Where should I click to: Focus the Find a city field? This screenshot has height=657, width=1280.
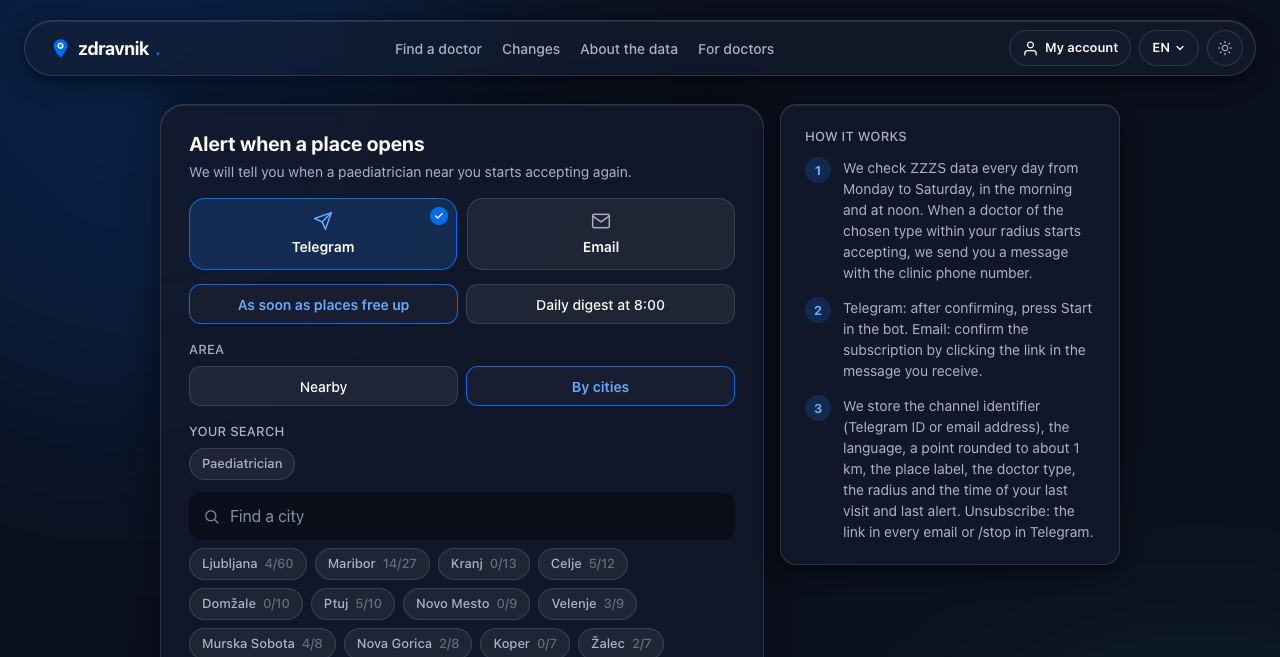click(x=462, y=516)
